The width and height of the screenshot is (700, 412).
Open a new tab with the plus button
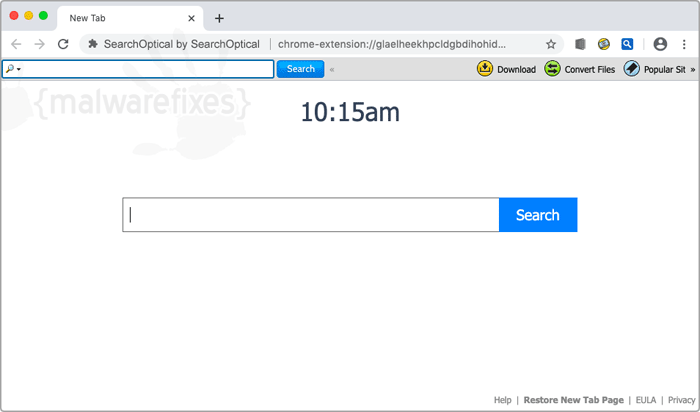219,18
